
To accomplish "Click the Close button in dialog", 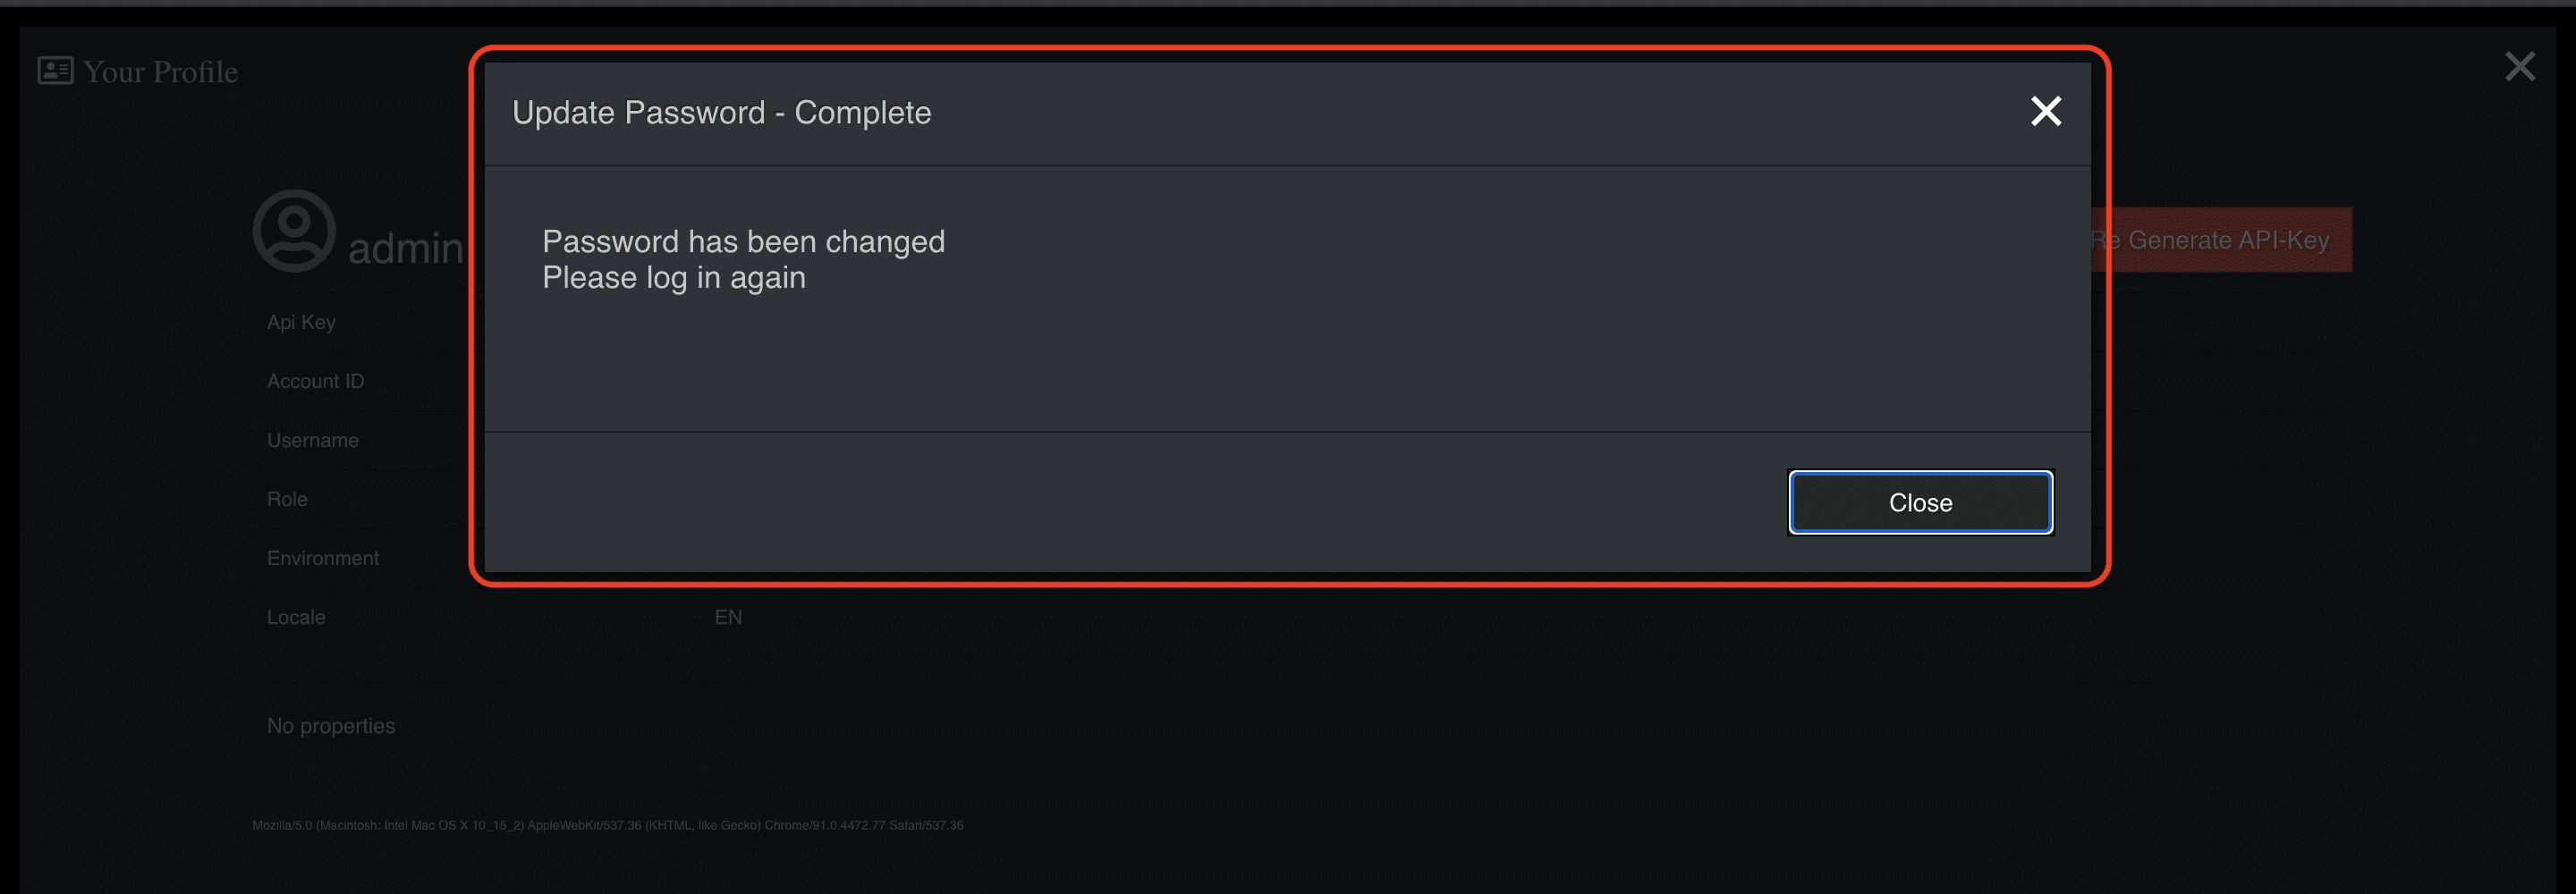I will click(1920, 502).
